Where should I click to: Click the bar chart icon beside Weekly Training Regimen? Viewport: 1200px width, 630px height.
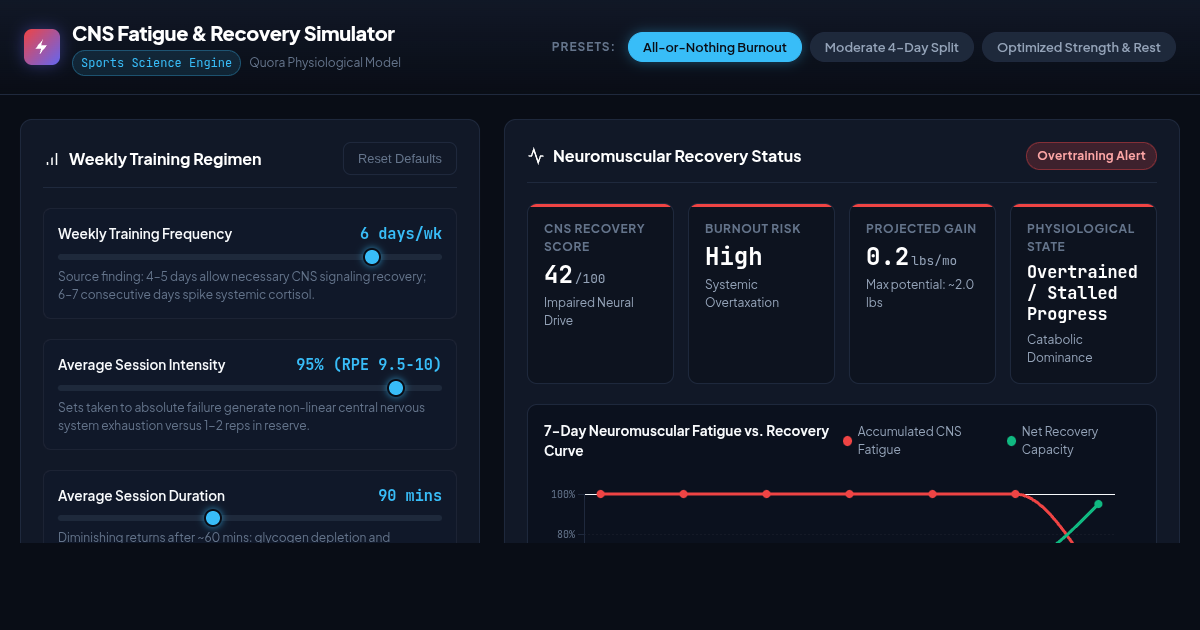52,159
